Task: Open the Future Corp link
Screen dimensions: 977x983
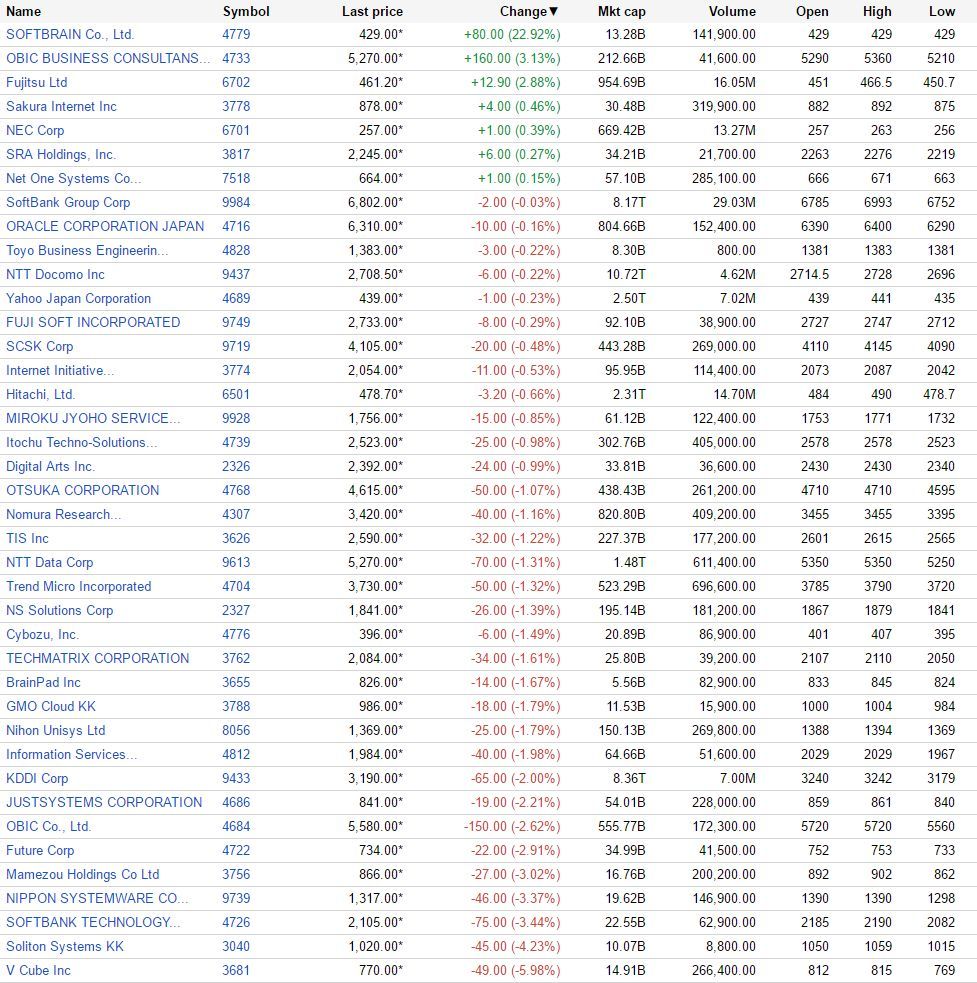Action: click(x=40, y=851)
